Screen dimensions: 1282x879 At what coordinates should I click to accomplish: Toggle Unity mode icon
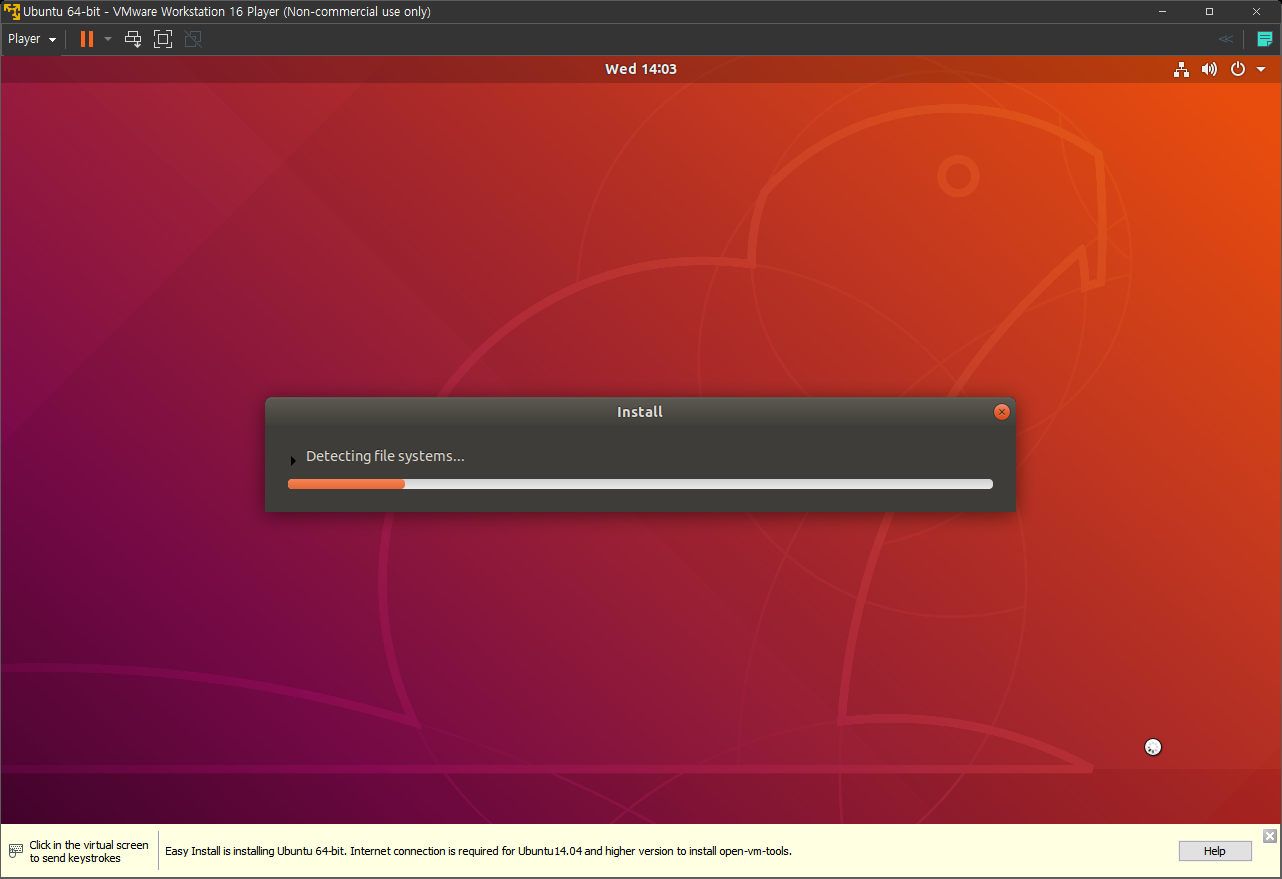(x=193, y=39)
